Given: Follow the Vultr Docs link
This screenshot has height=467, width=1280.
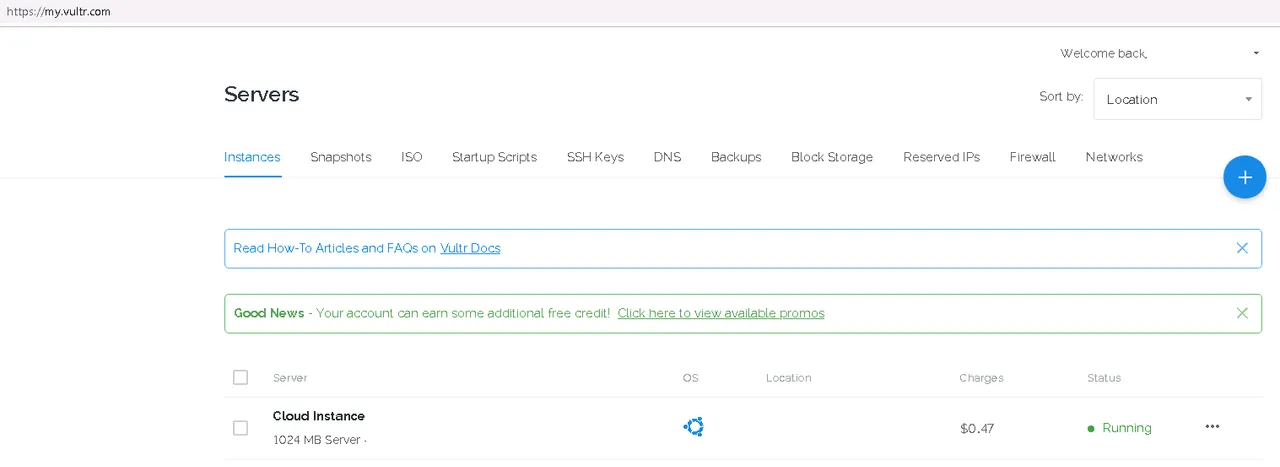Looking at the screenshot, I should point(470,248).
